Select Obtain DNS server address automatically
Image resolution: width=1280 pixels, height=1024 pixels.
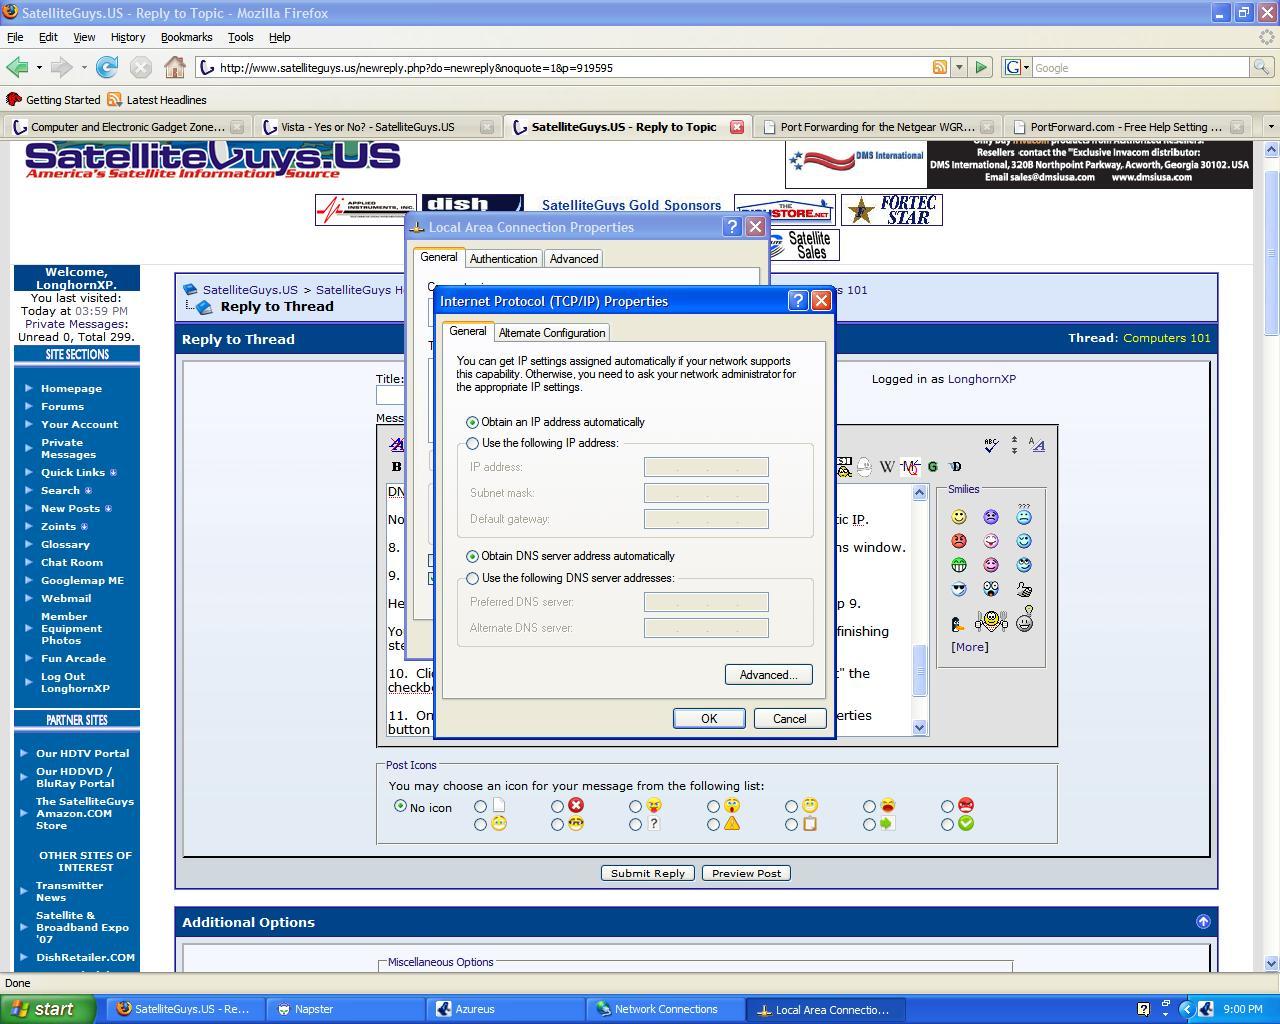tap(472, 556)
